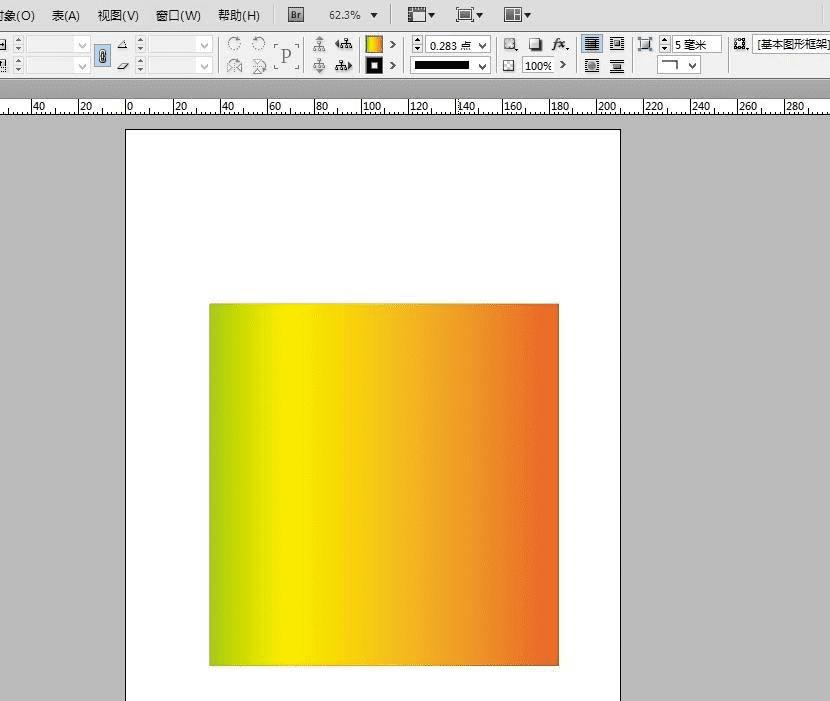Screen dimensions: 830x701
Task: Open the stroke type line dropdown
Action: pyautogui.click(x=483, y=66)
